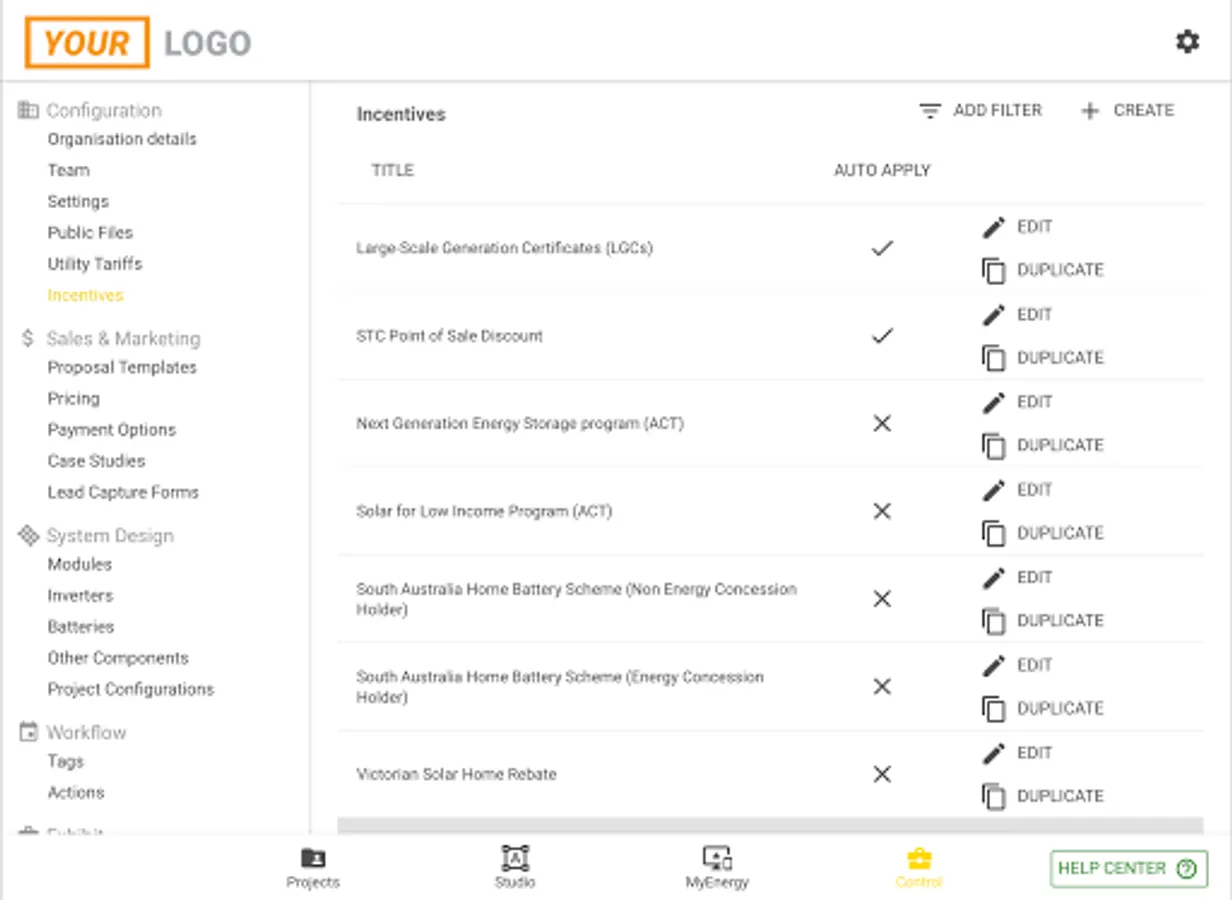Click the Control briefcase icon

click(x=919, y=858)
